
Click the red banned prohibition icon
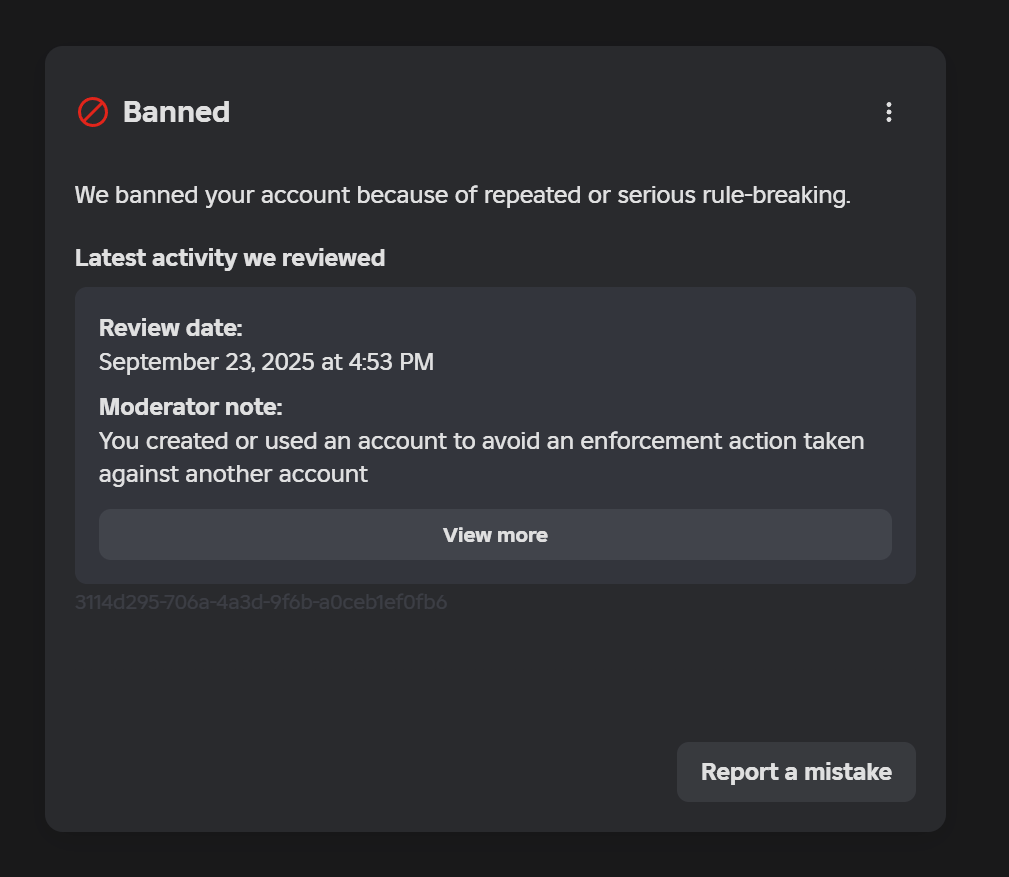point(92,112)
